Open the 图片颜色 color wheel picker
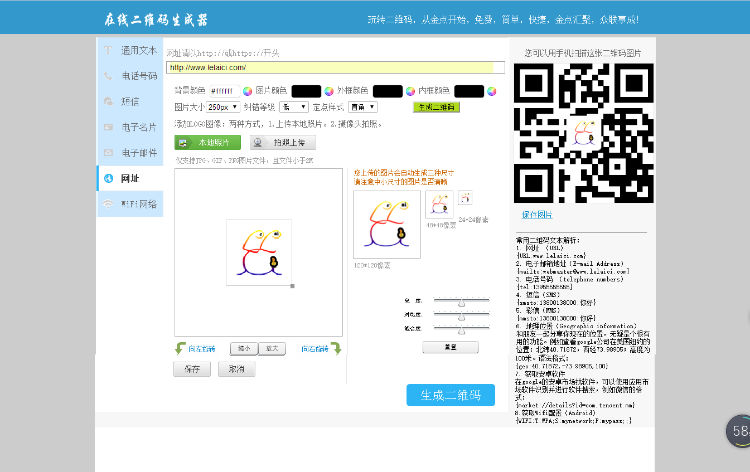The width and height of the screenshot is (750, 472). pos(329,91)
